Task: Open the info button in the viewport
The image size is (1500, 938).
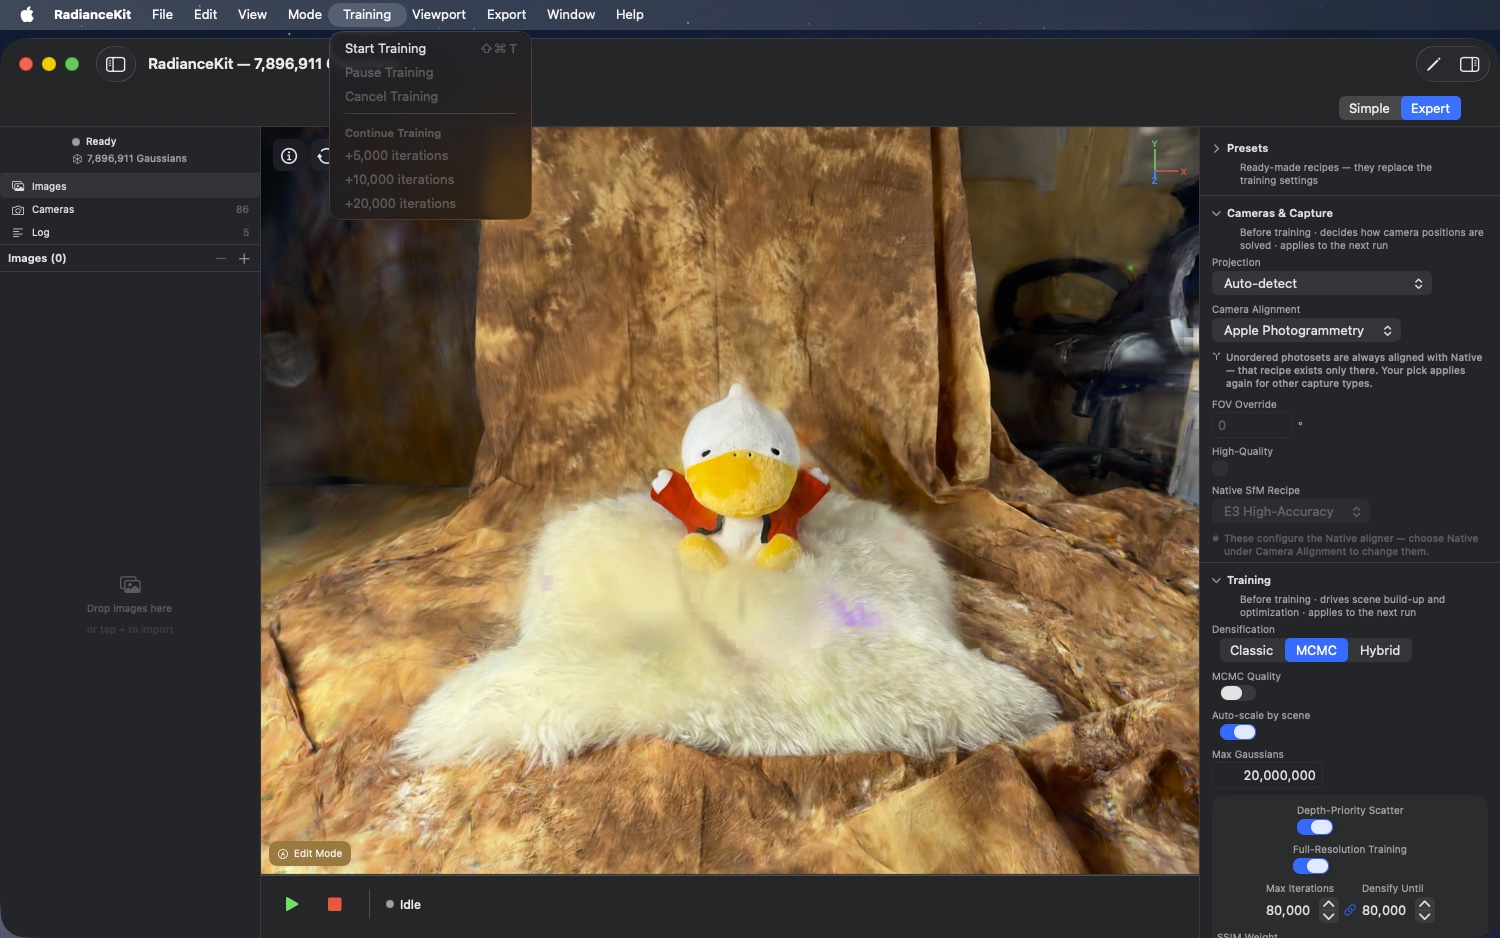Action: [x=289, y=155]
